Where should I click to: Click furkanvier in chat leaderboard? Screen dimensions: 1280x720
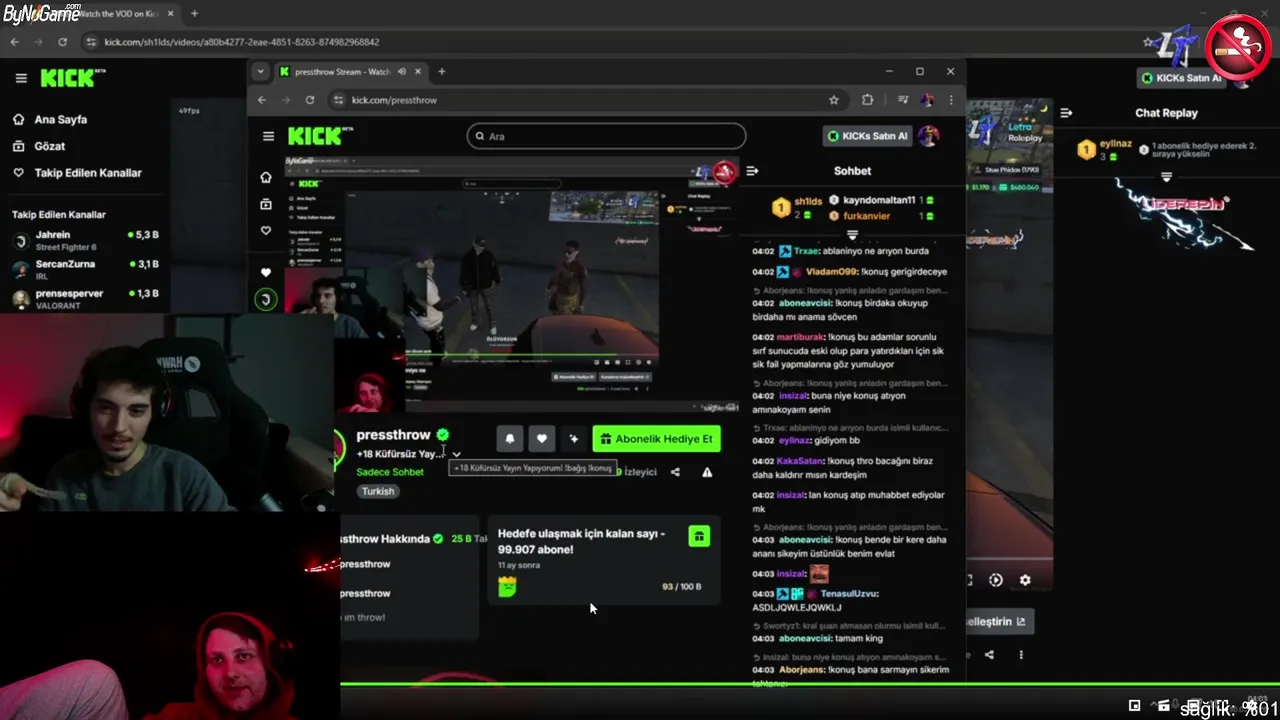pyautogui.click(x=866, y=215)
